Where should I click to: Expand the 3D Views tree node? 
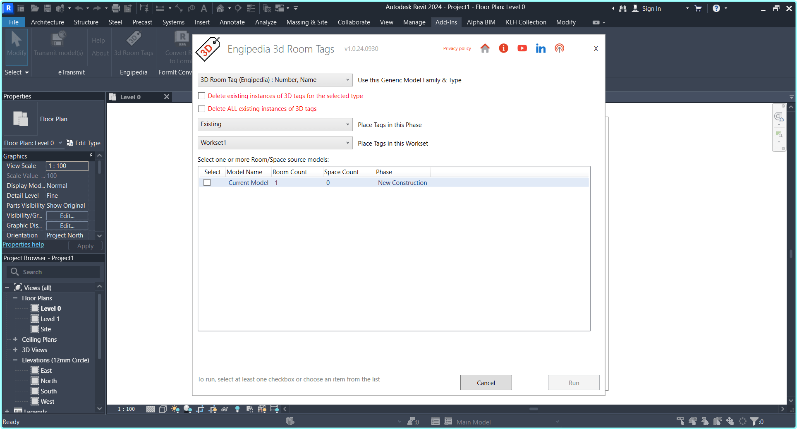pyautogui.click(x=15, y=350)
